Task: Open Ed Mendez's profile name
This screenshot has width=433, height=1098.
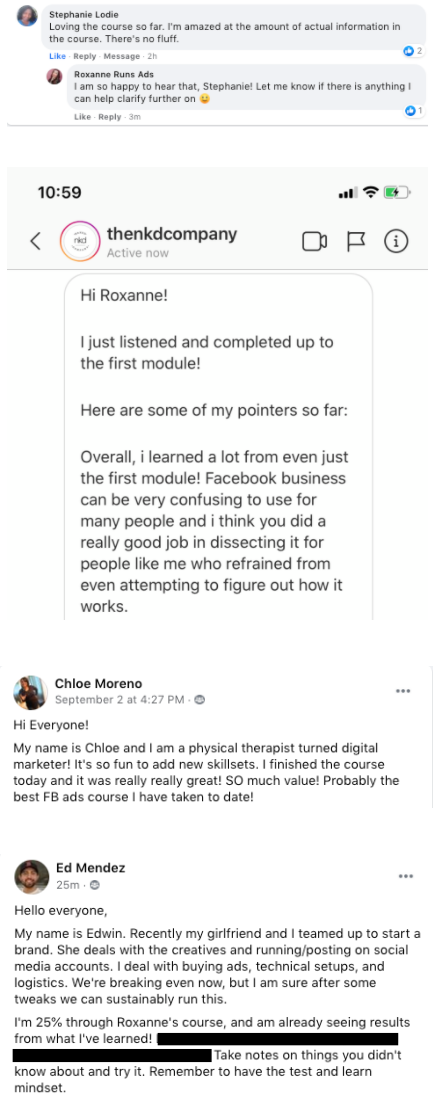Action: point(90,868)
